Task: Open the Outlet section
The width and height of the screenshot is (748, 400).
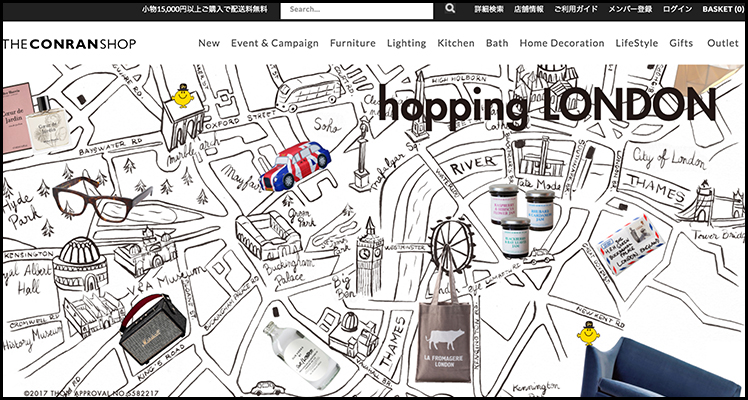Action: (x=722, y=43)
